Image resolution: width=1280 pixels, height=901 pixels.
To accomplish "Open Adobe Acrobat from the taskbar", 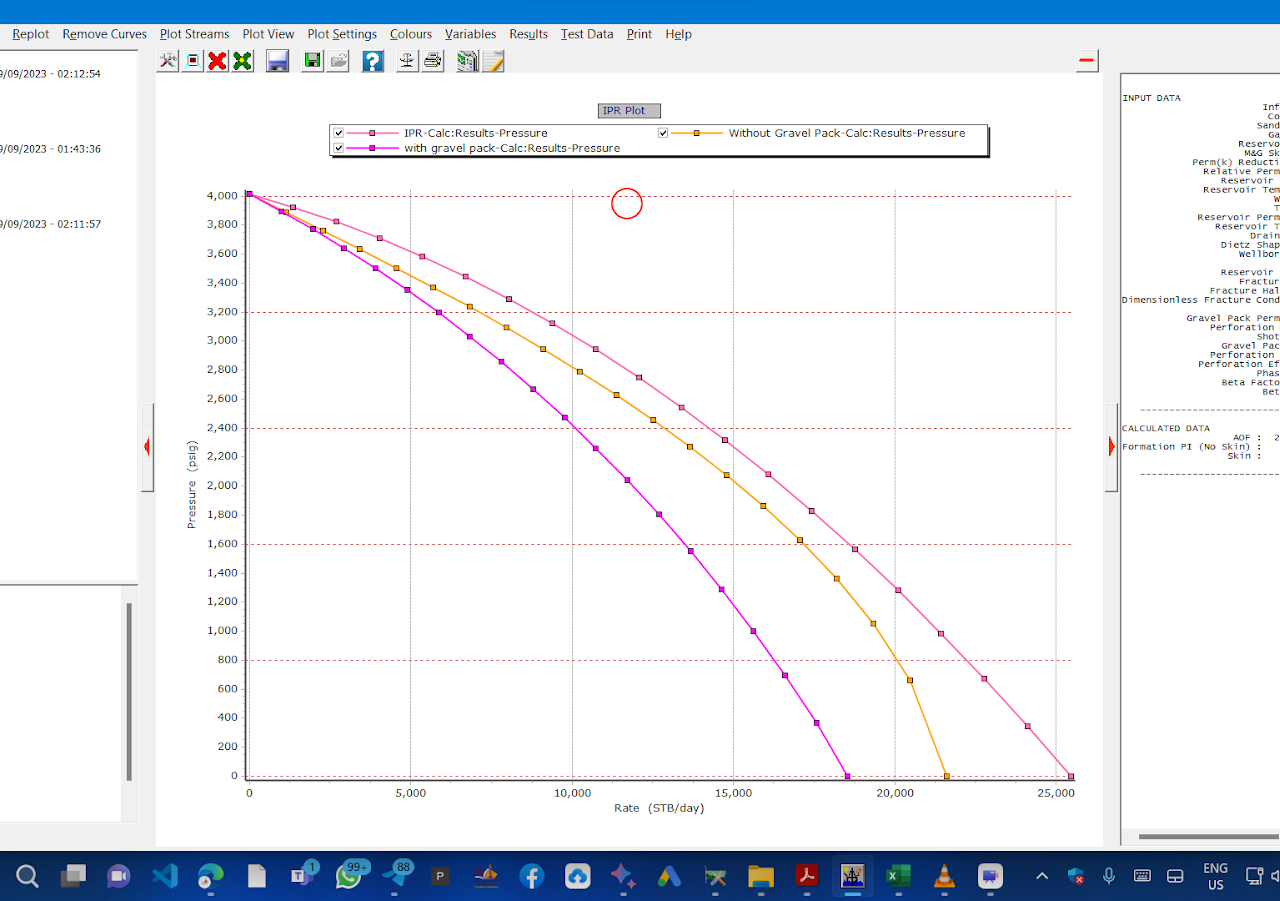I will (807, 877).
